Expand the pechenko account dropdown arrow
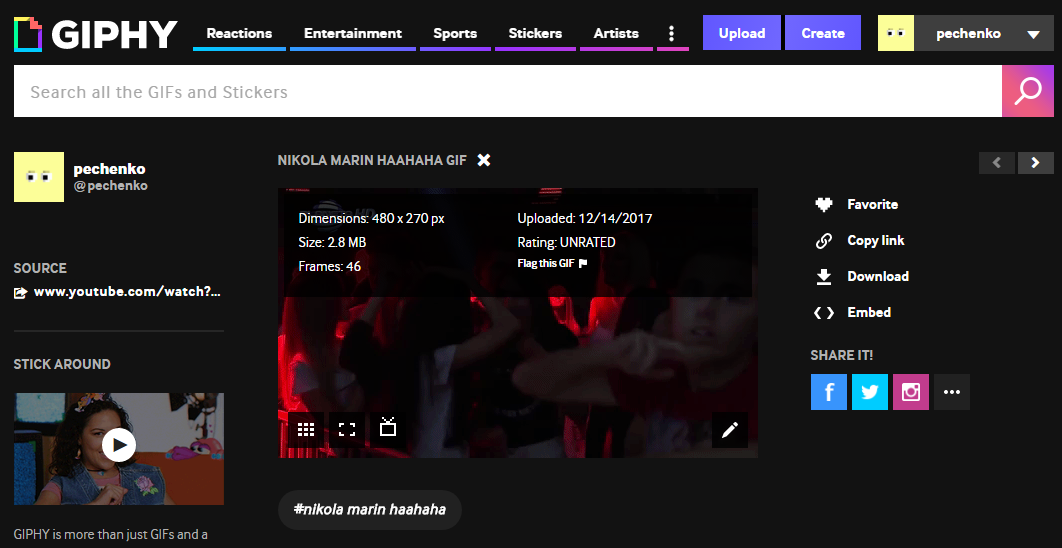Viewport: 1062px width, 548px height. 1033,34
